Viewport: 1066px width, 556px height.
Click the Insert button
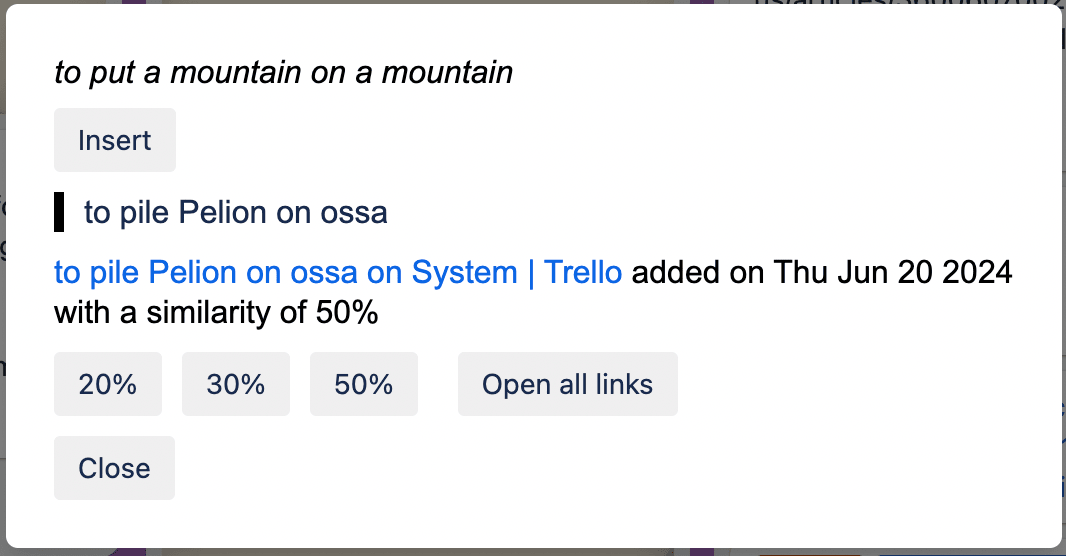(x=115, y=140)
